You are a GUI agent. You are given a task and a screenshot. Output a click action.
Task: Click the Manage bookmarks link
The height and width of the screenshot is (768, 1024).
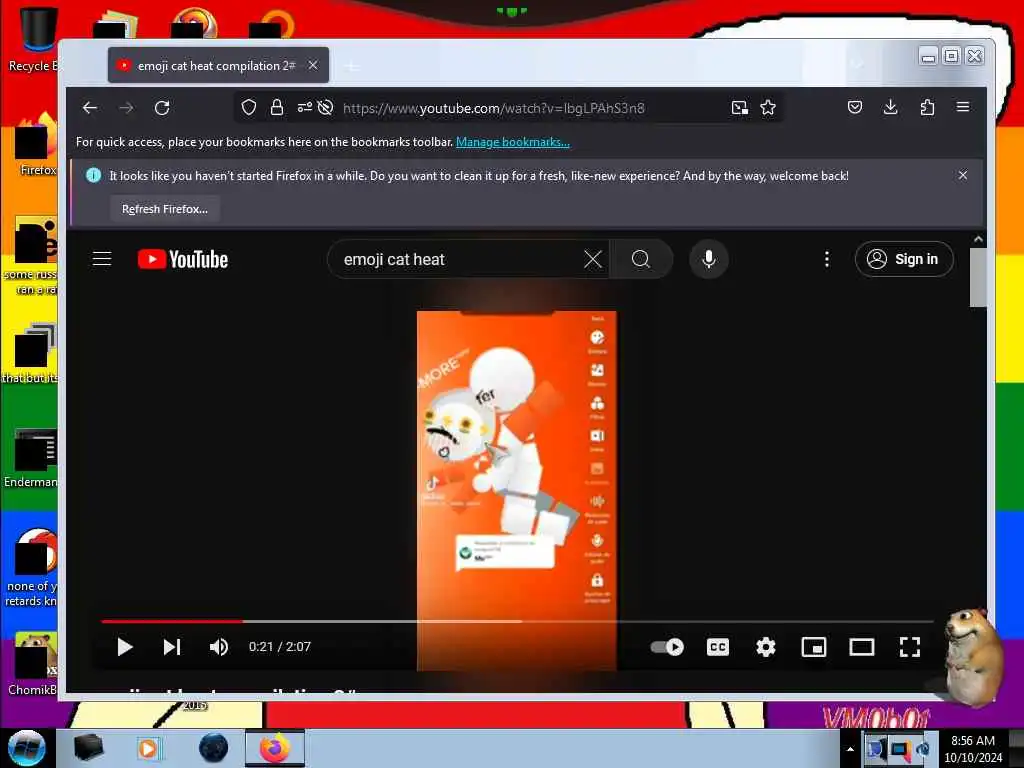point(513,142)
